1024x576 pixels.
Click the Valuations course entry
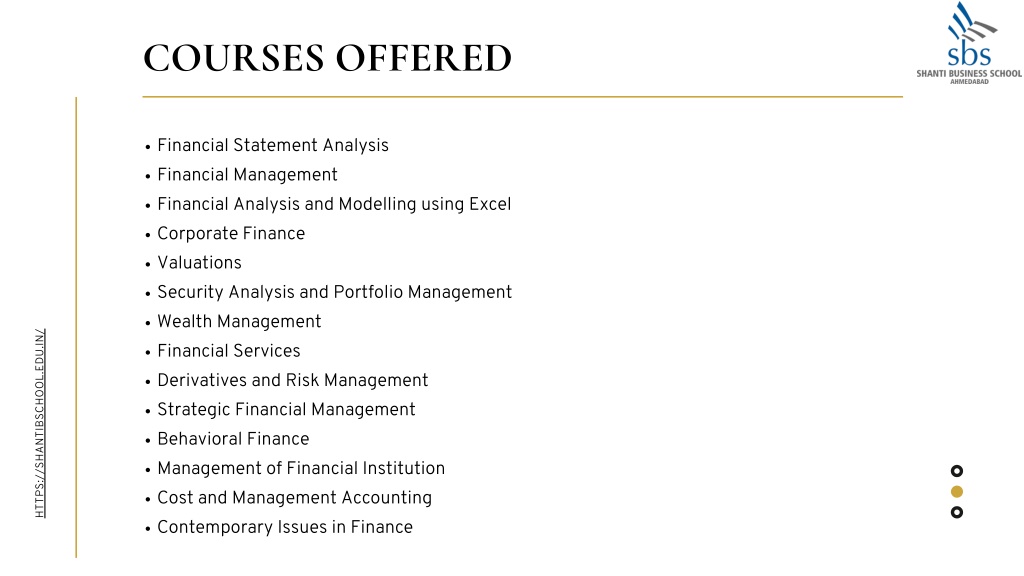point(199,263)
